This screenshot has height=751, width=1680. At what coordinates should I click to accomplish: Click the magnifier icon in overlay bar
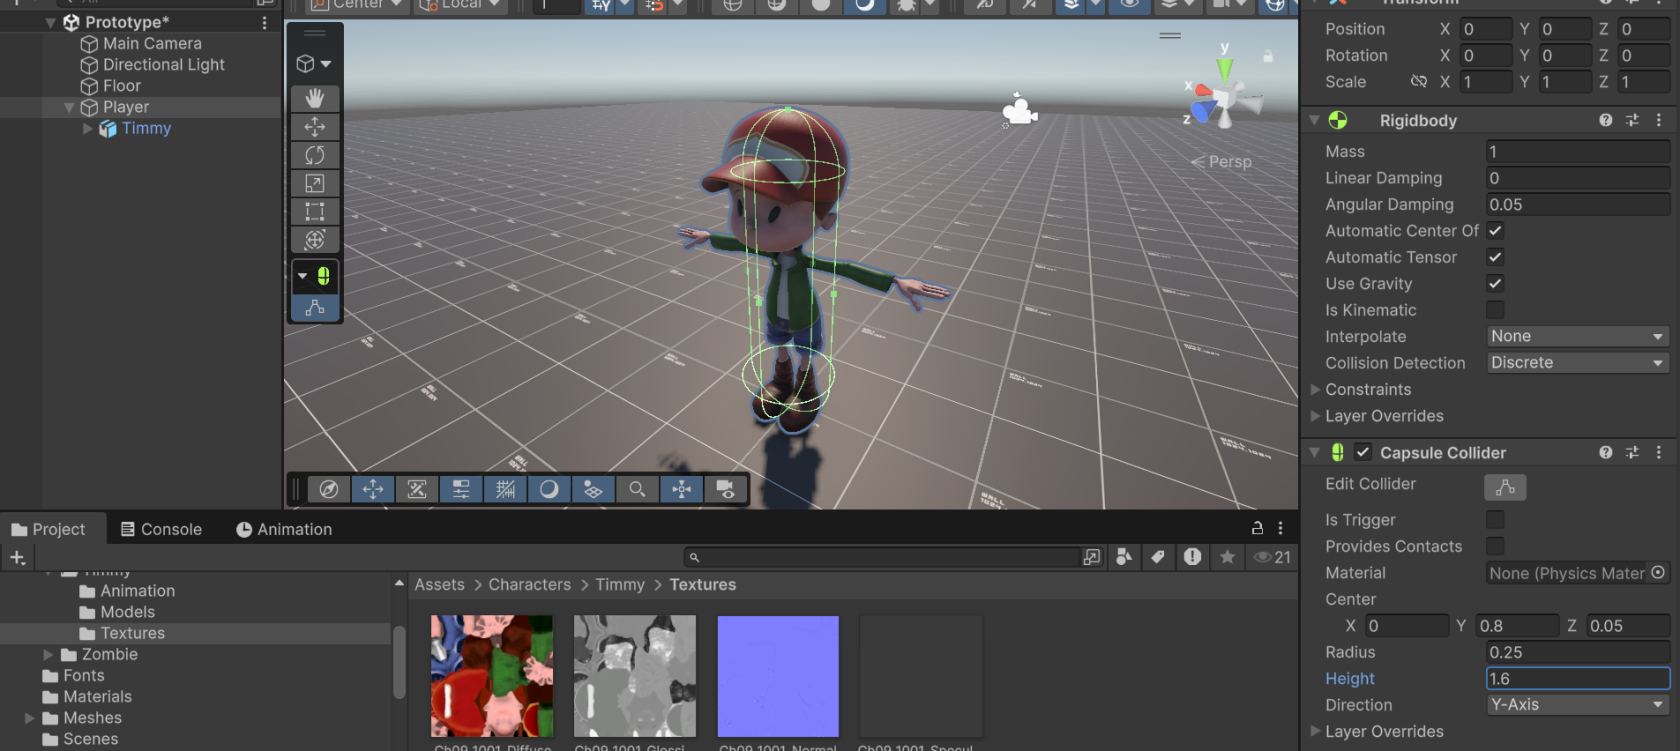(637, 489)
